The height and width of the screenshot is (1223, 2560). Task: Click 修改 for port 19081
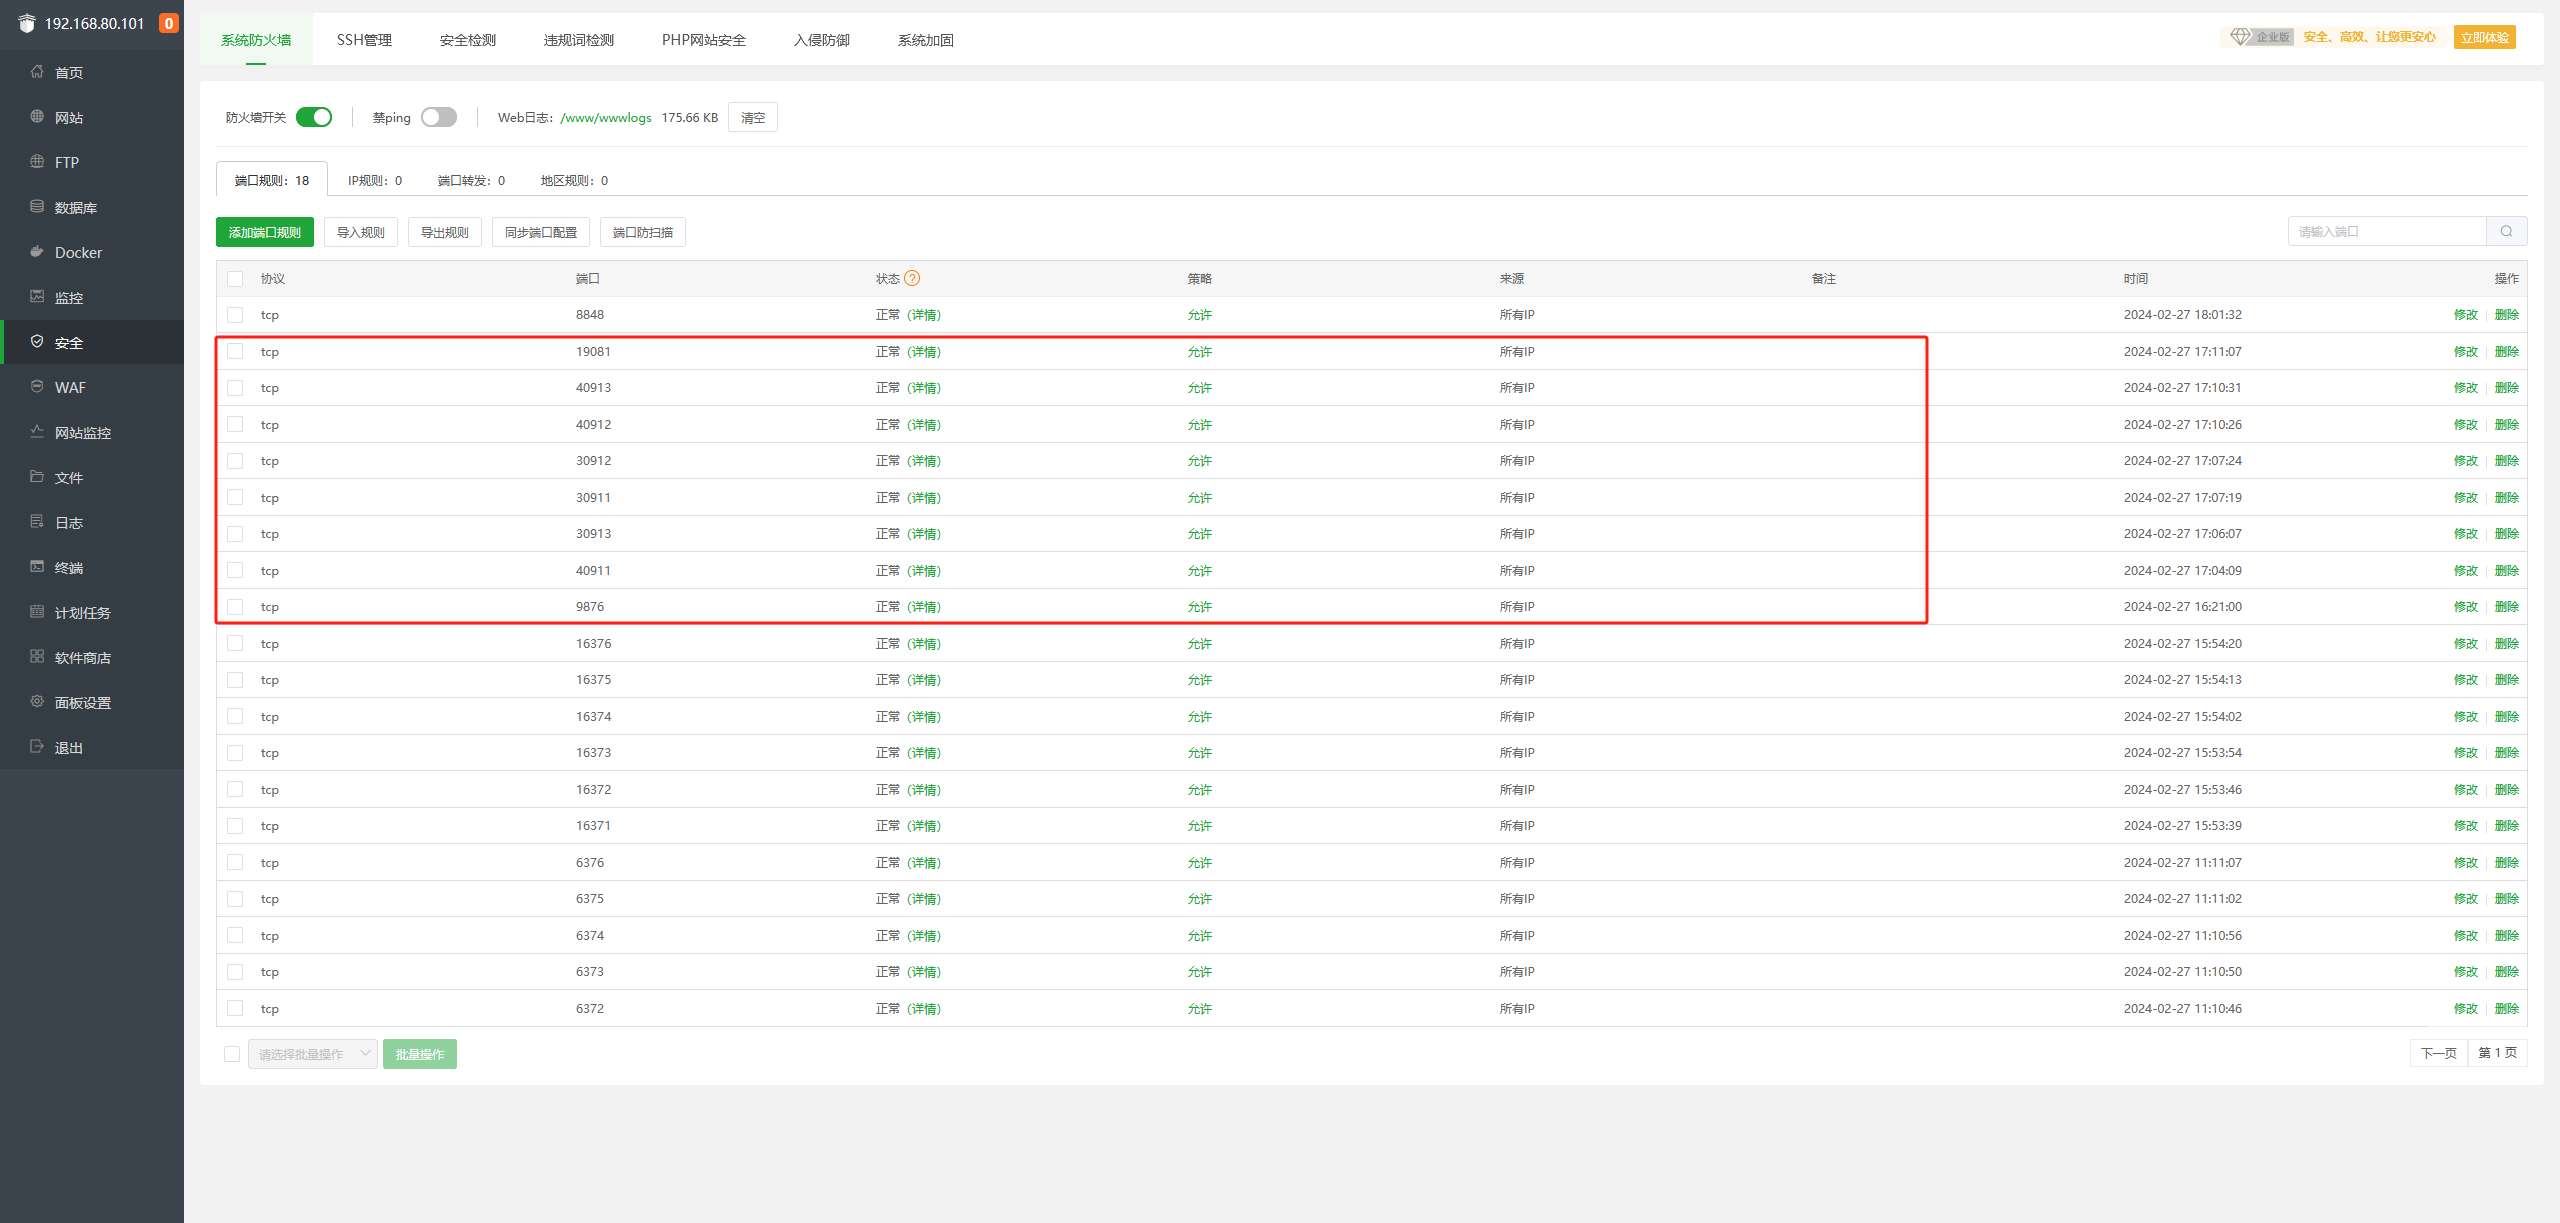tap(2466, 352)
